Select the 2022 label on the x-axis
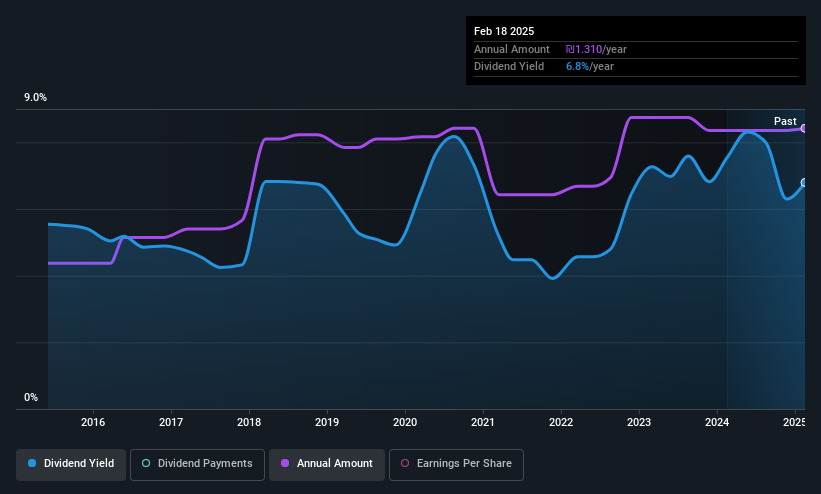Viewport: 821px width, 494px height. point(561,422)
